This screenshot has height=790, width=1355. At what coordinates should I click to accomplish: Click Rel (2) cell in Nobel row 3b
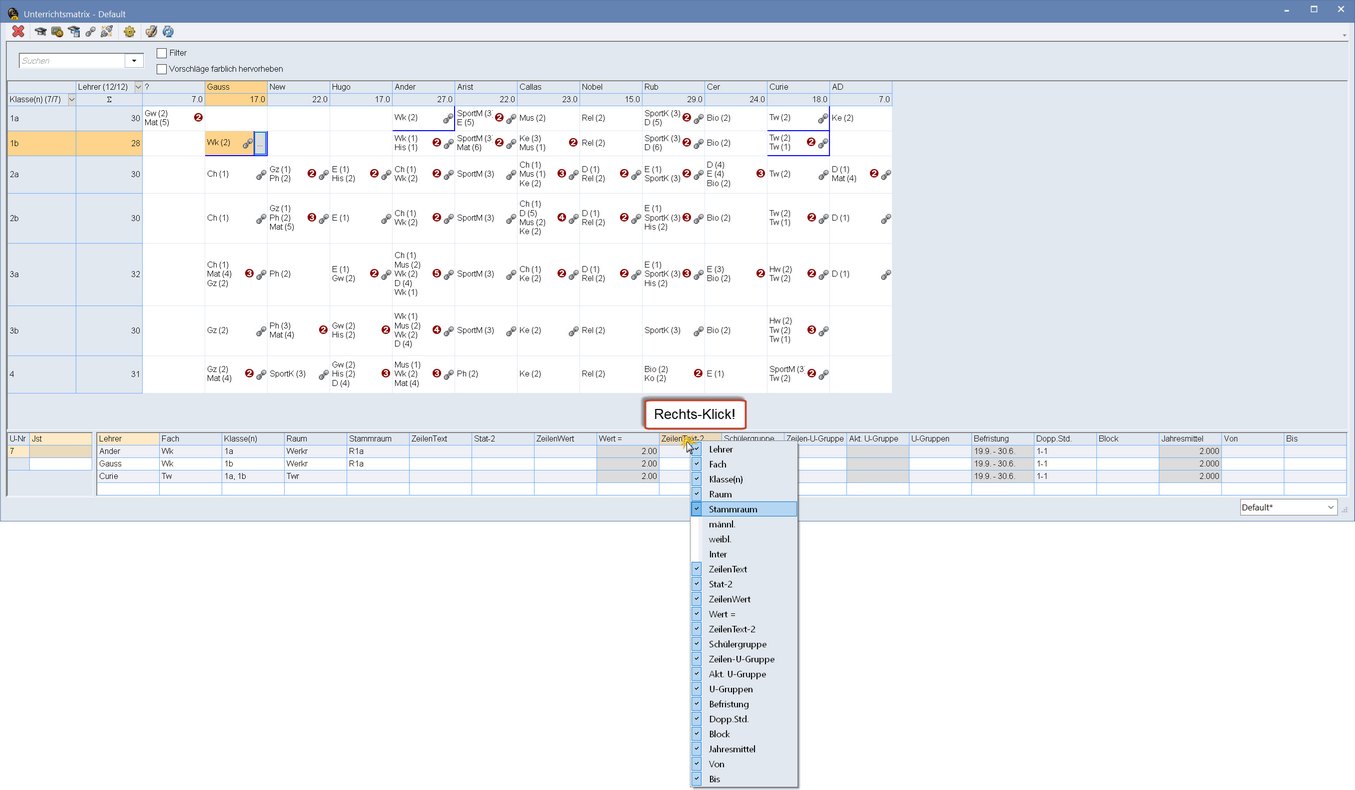coord(610,330)
